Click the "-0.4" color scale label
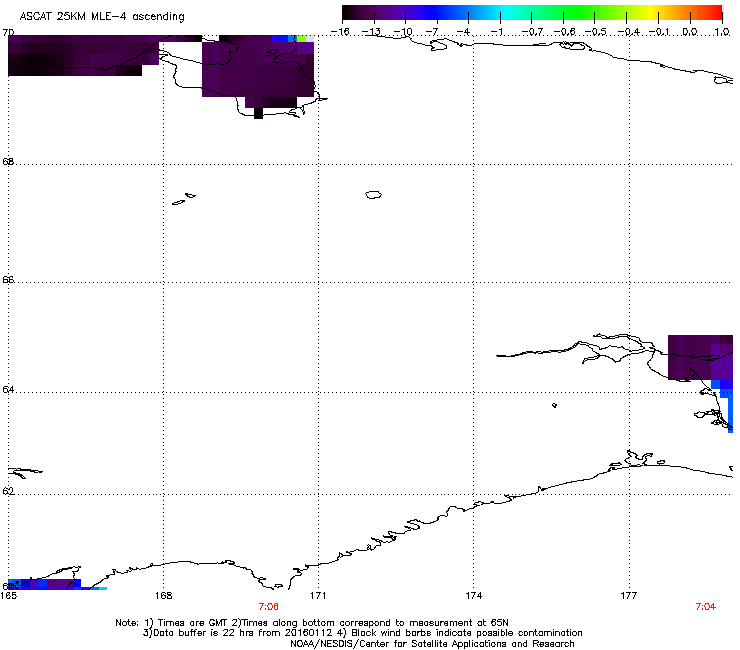The height and width of the screenshot is (650, 740). [628, 32]
